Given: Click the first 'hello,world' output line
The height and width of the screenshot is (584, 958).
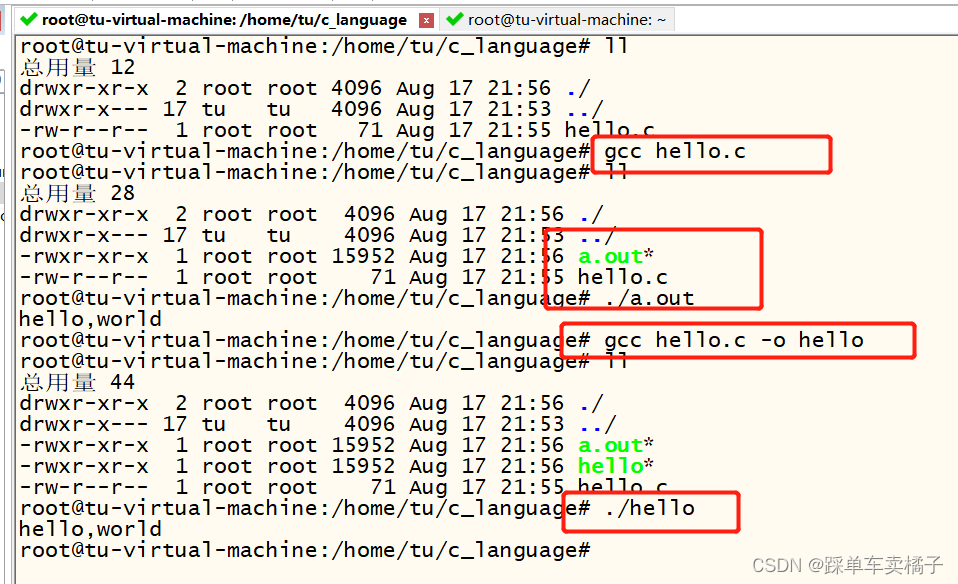Looking at the screenshot, I should click(90, 319).
